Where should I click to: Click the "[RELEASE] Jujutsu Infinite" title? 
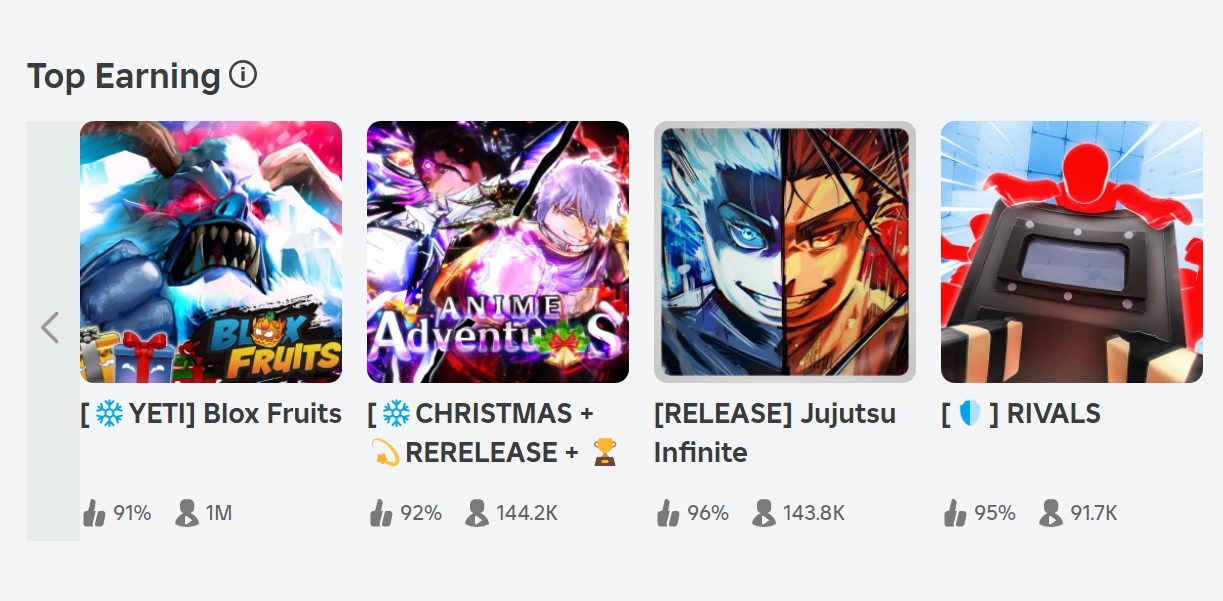775,433
